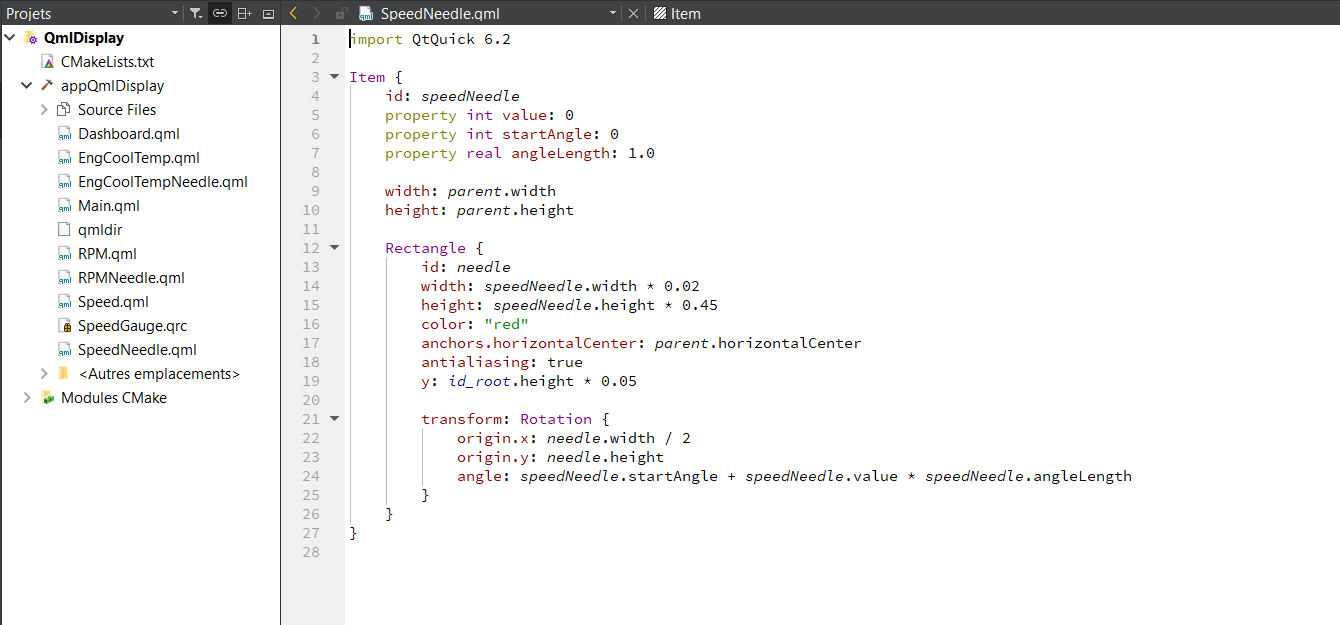The width and height of the screenshot is (1340, 625).
Task: Select the Autres emplacements entry
Action: point(159,374)
